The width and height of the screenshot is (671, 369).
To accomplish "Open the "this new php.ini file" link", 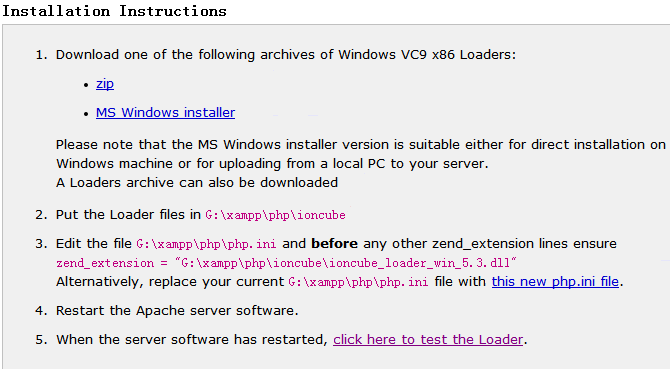I will [555, 282].
